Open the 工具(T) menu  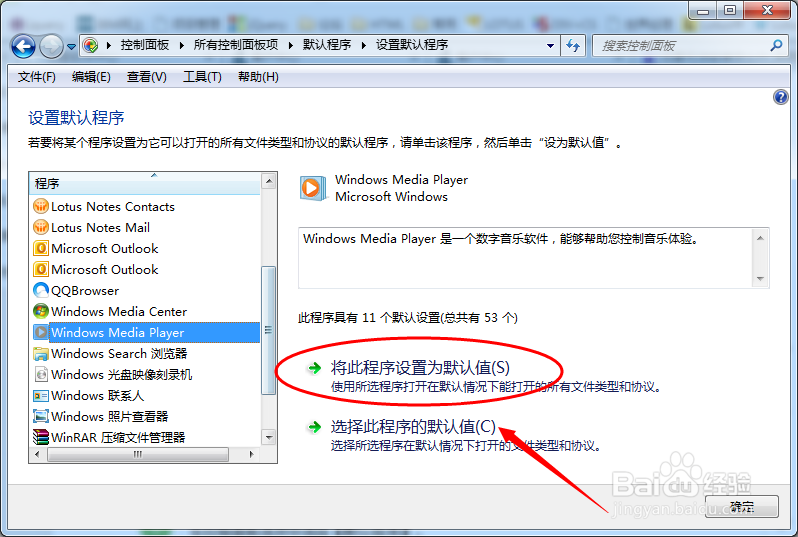tap(202, 77)
